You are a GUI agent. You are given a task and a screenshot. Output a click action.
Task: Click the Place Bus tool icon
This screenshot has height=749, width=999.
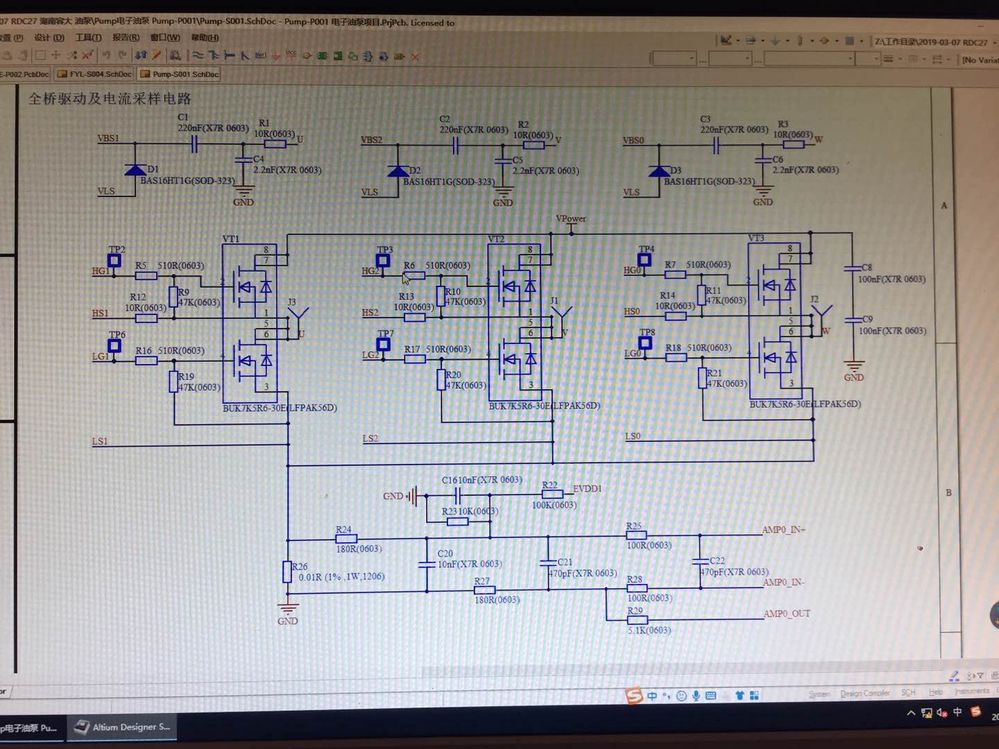click(213, 56)
